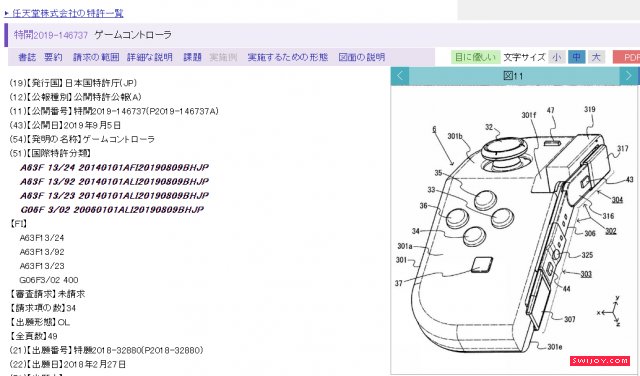Select FI entry G06F3/02 400

click(49, 280)
